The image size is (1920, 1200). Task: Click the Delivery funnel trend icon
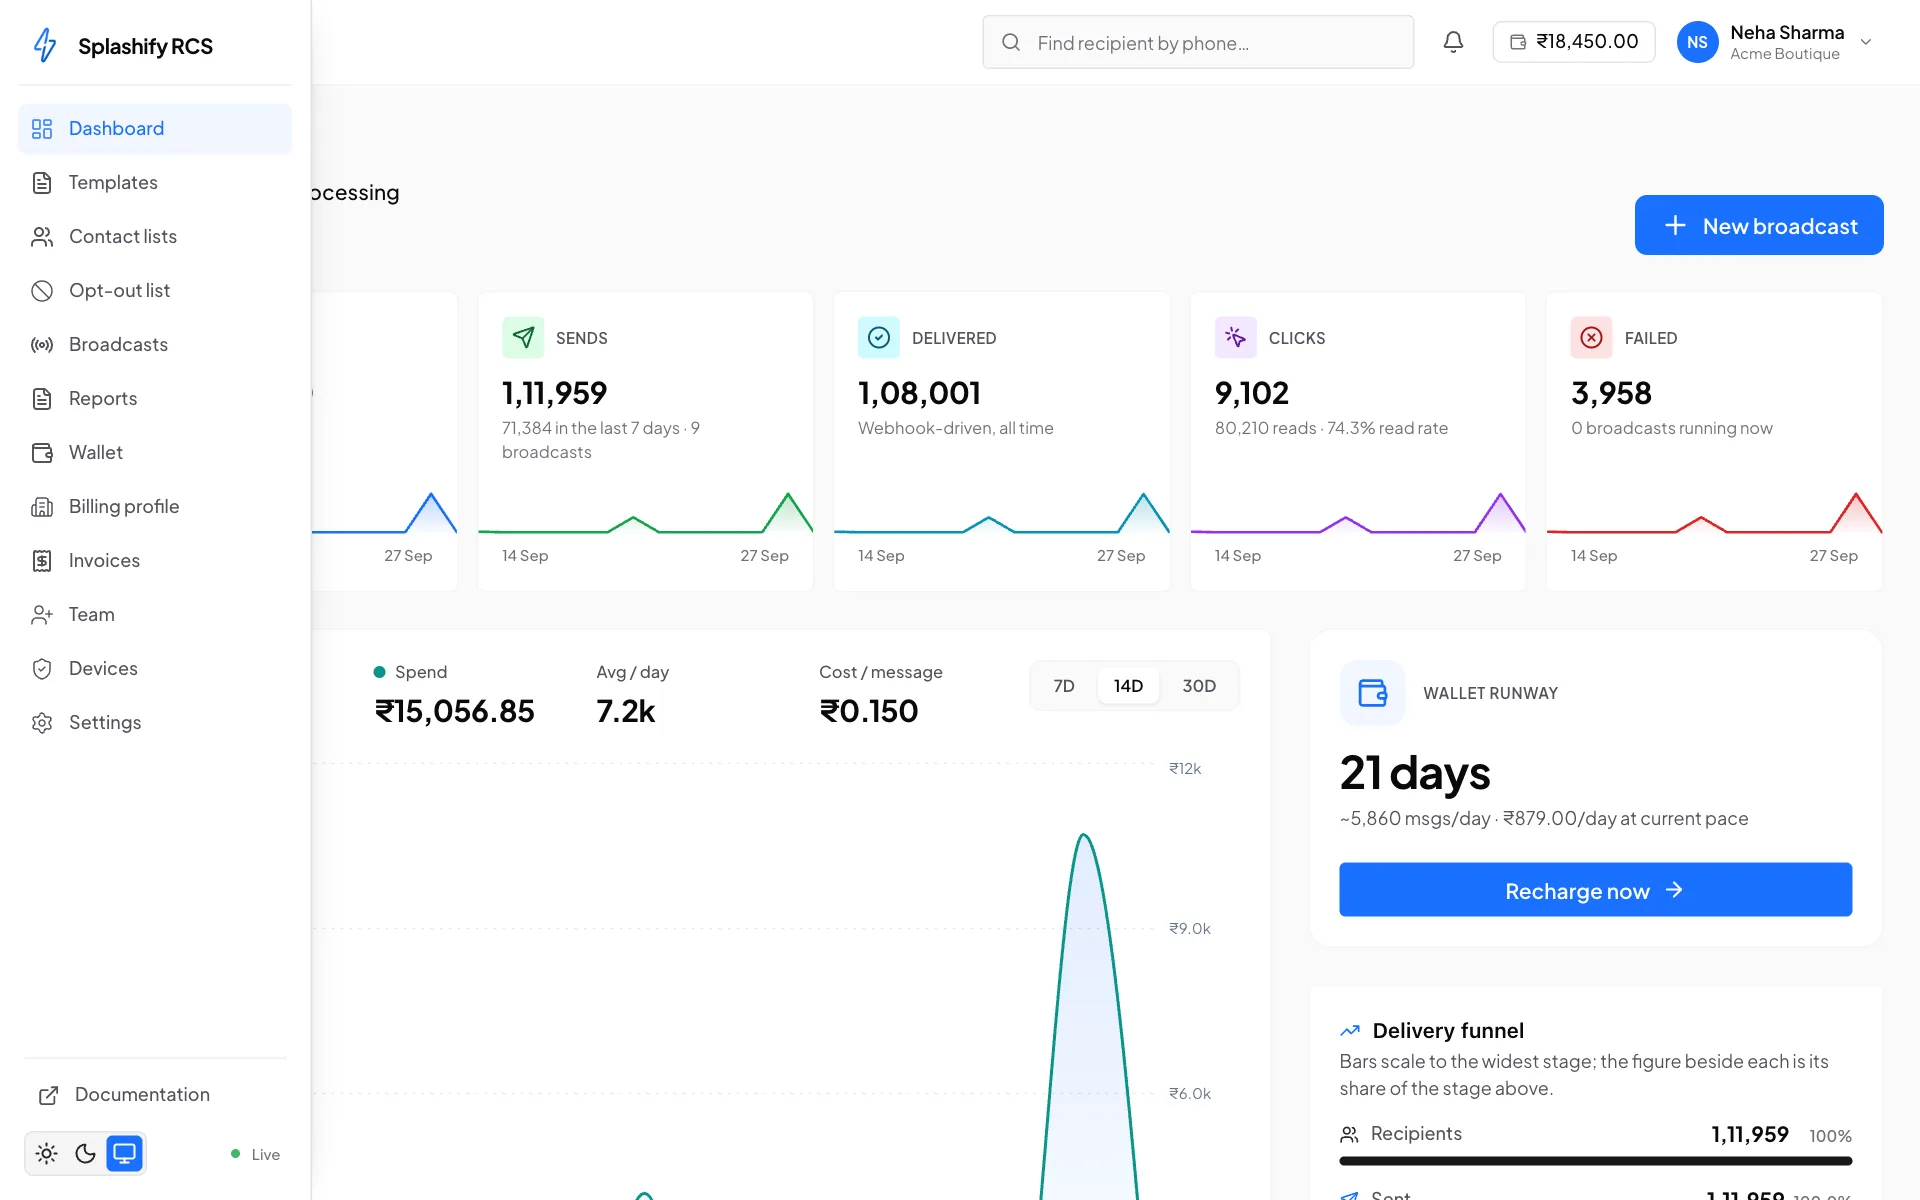(x=1350, y=1030)
